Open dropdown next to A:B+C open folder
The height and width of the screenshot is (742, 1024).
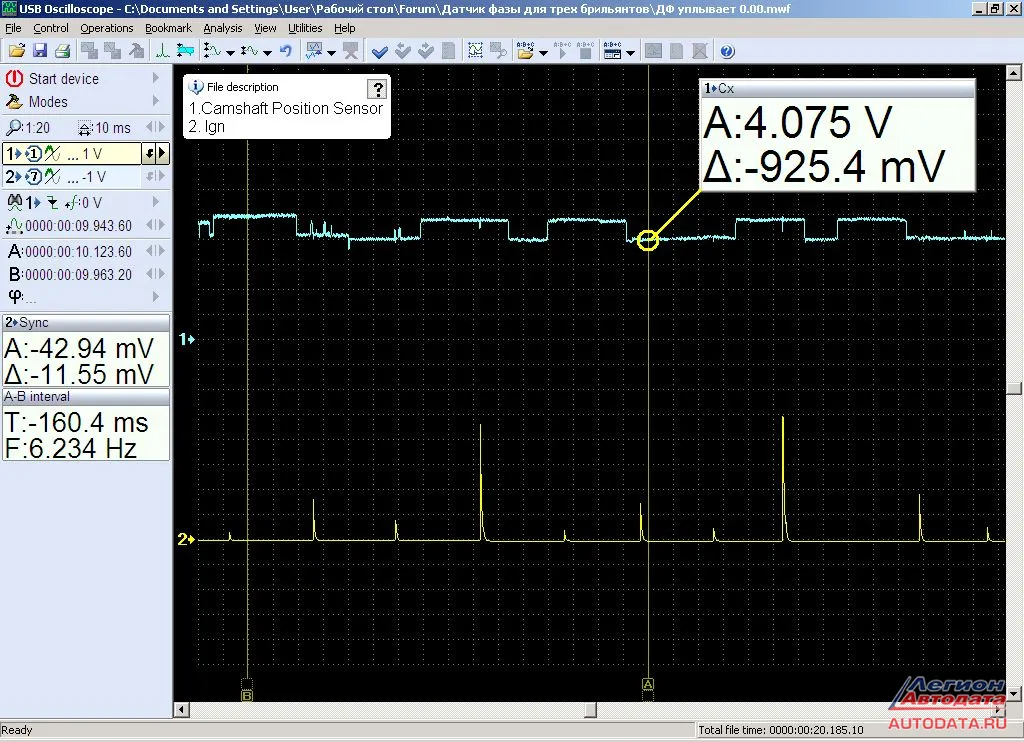pos(543,52)
